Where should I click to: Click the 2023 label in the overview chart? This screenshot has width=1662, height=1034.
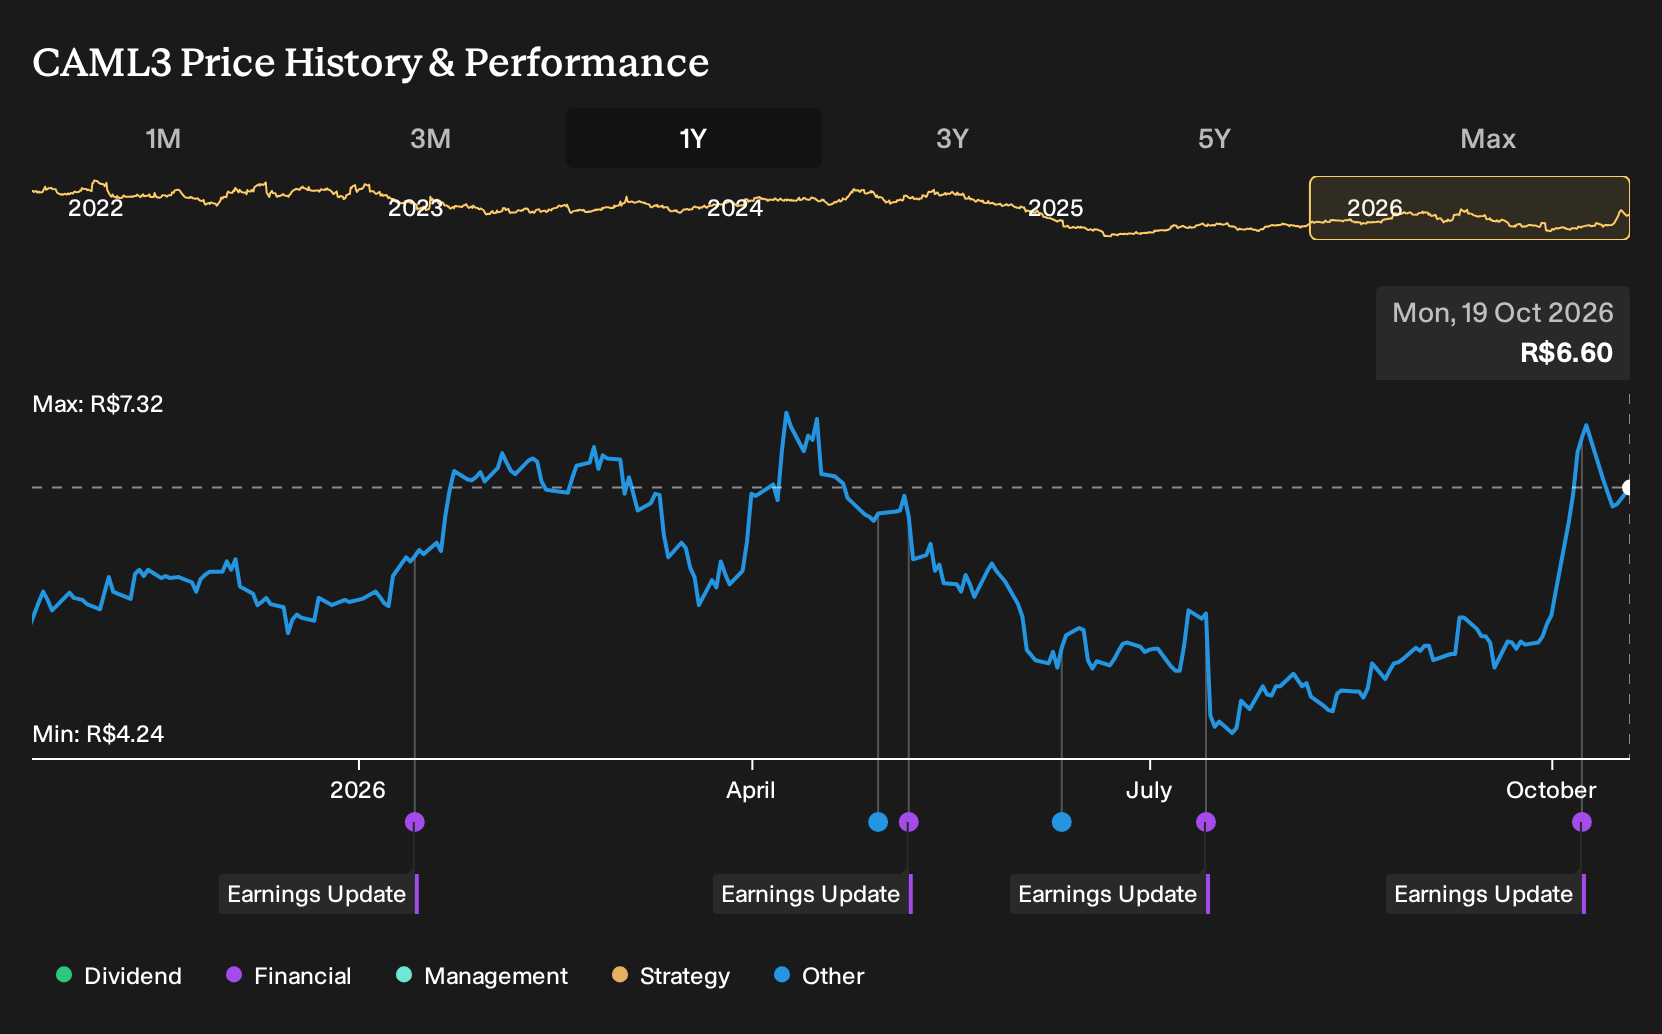tap(416, 208)
